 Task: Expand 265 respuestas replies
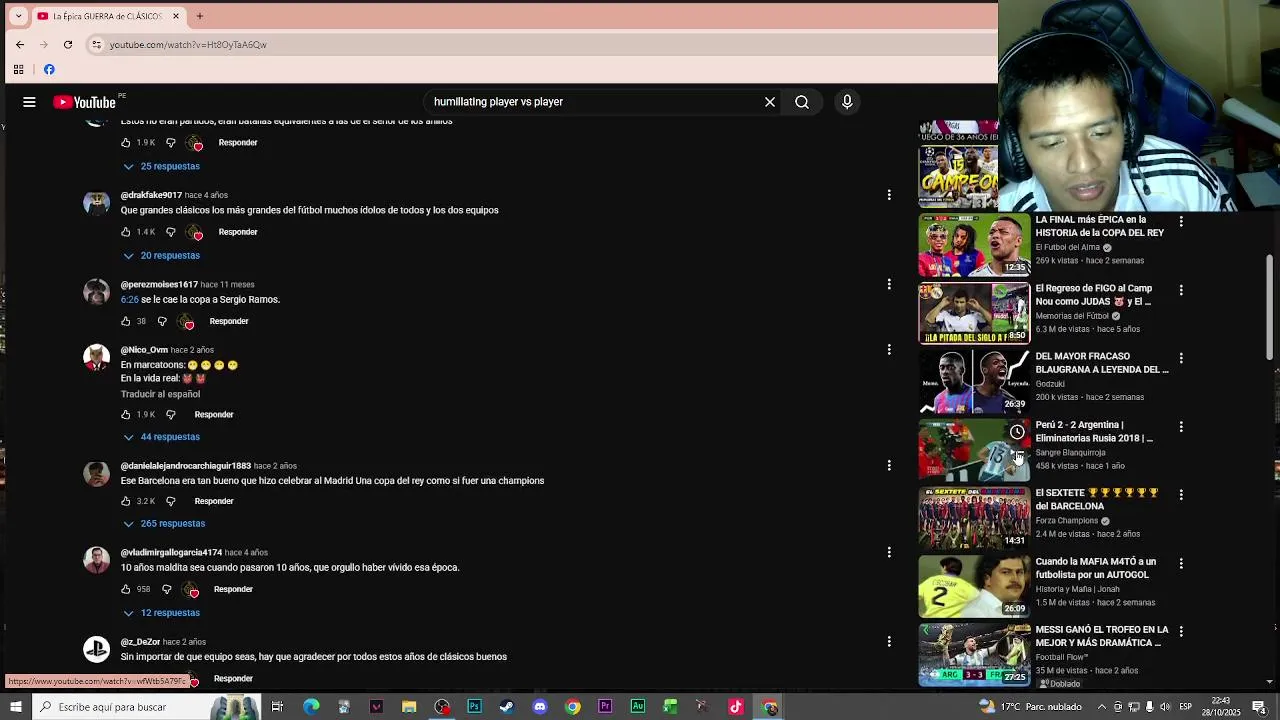[x=164, y=524]
